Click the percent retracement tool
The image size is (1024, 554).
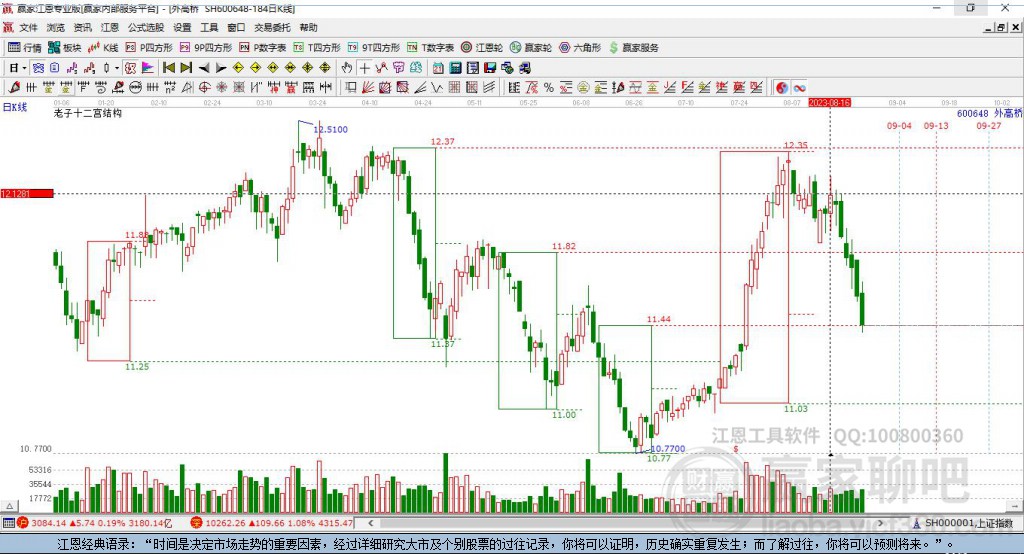549,88
